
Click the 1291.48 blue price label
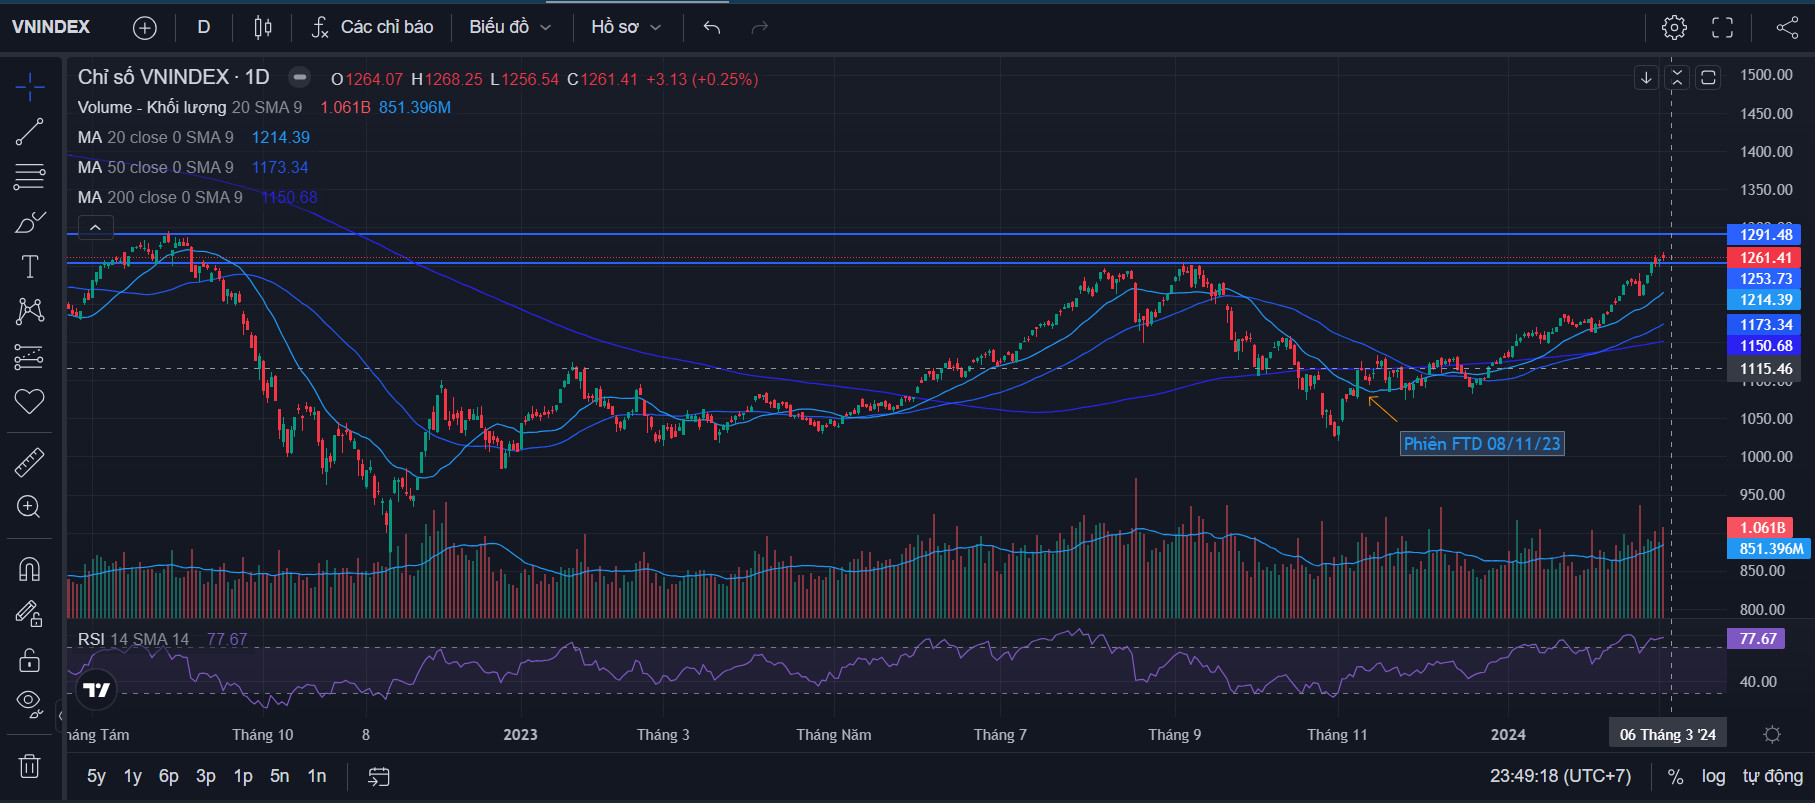[1765, 235]
